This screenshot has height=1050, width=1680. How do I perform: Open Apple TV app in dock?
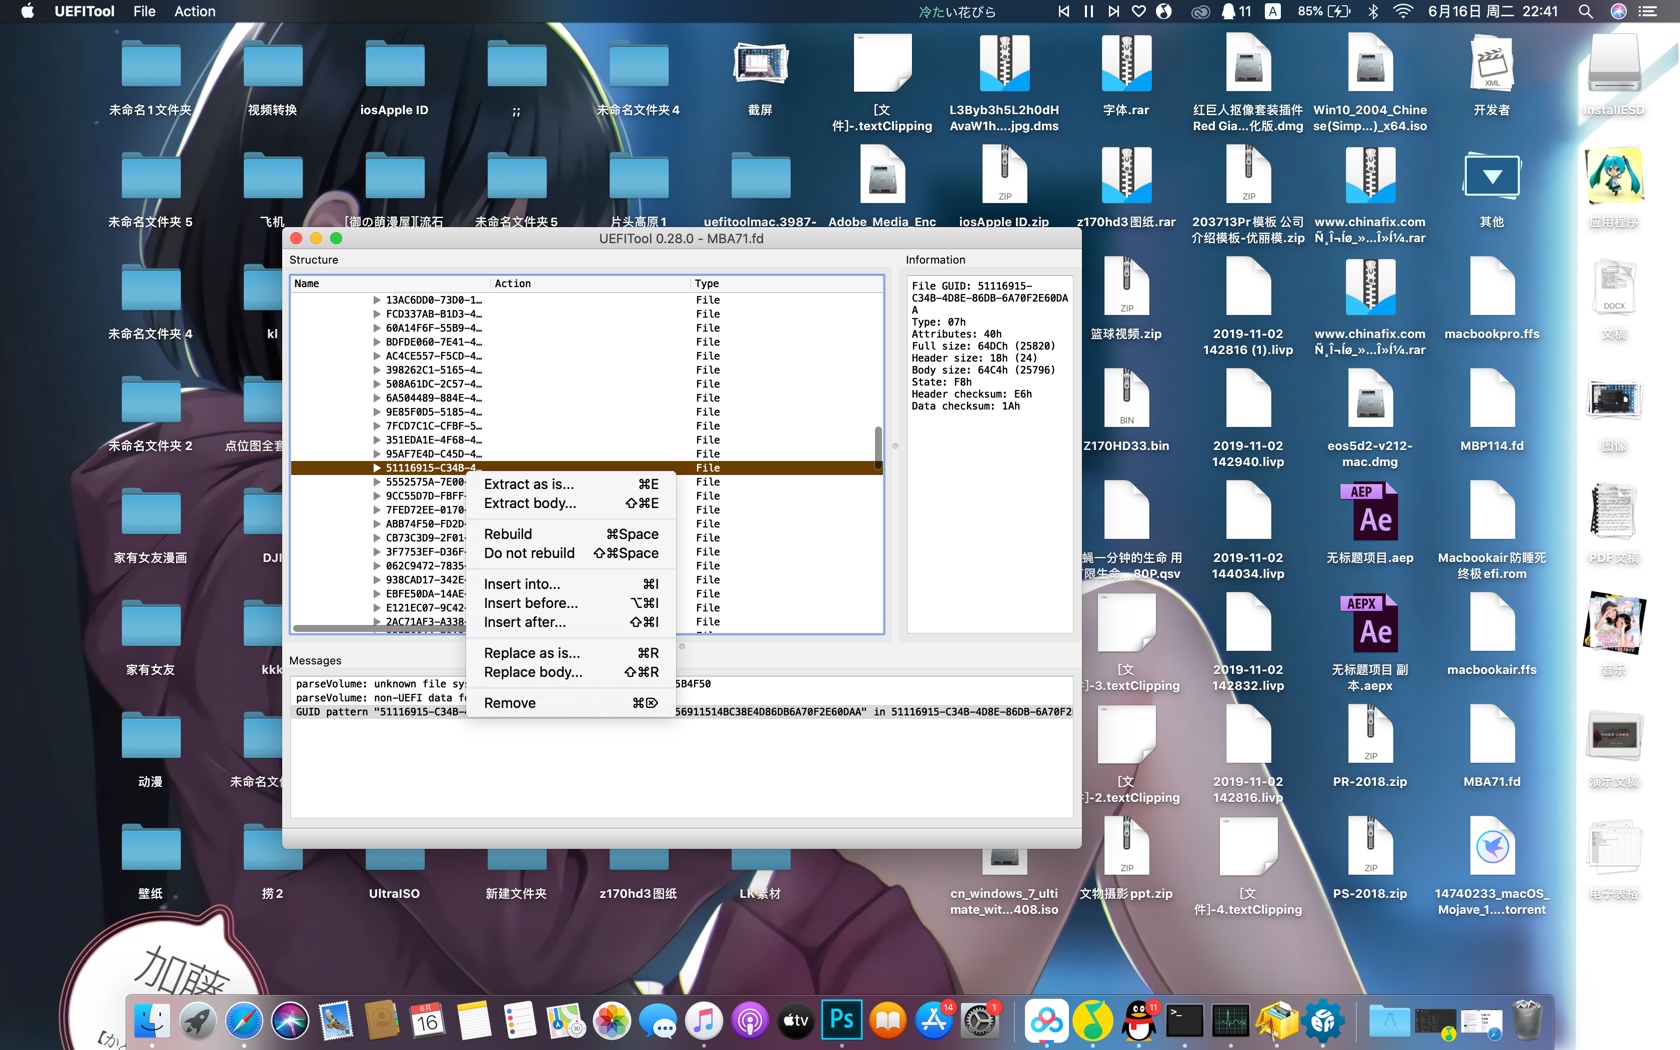[x=796, y=1021]
